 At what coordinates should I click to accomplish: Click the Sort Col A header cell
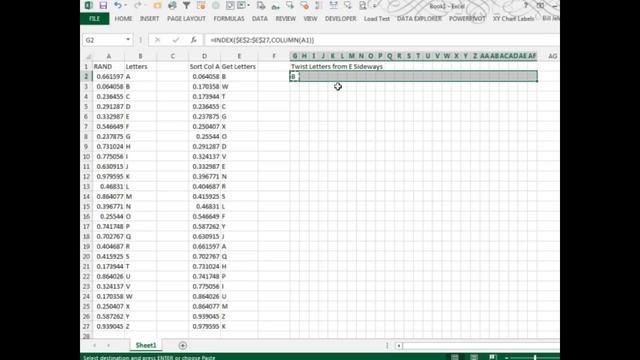click(x=204, y=67)
